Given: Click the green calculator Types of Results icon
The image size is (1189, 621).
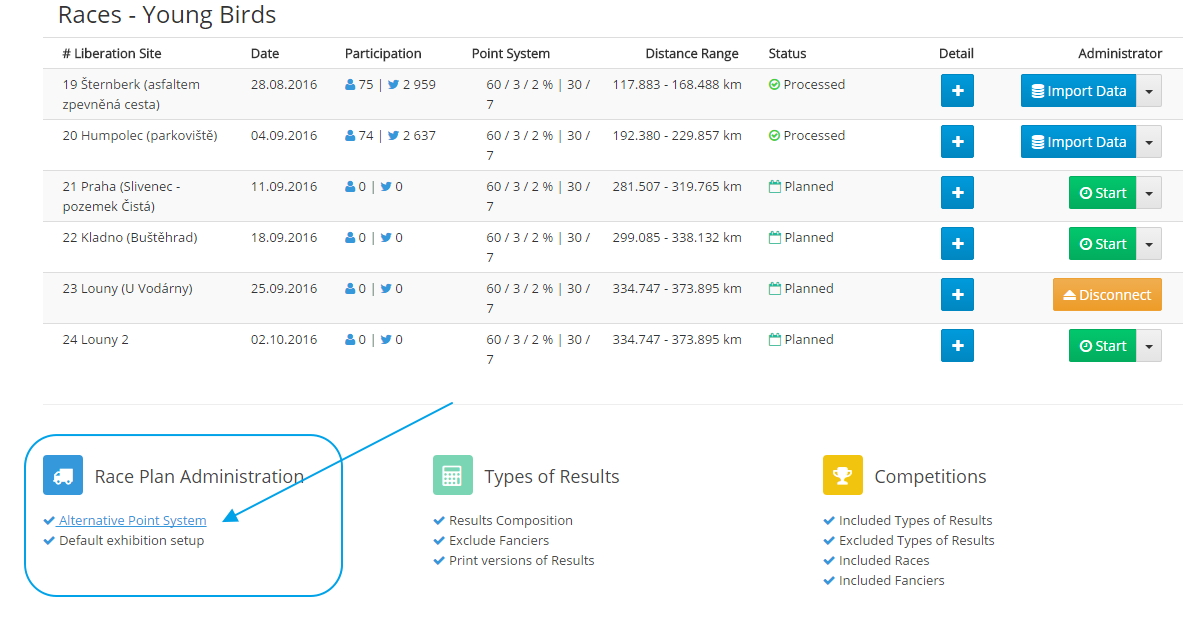Looking at the screenshot, I should point(452,476).
